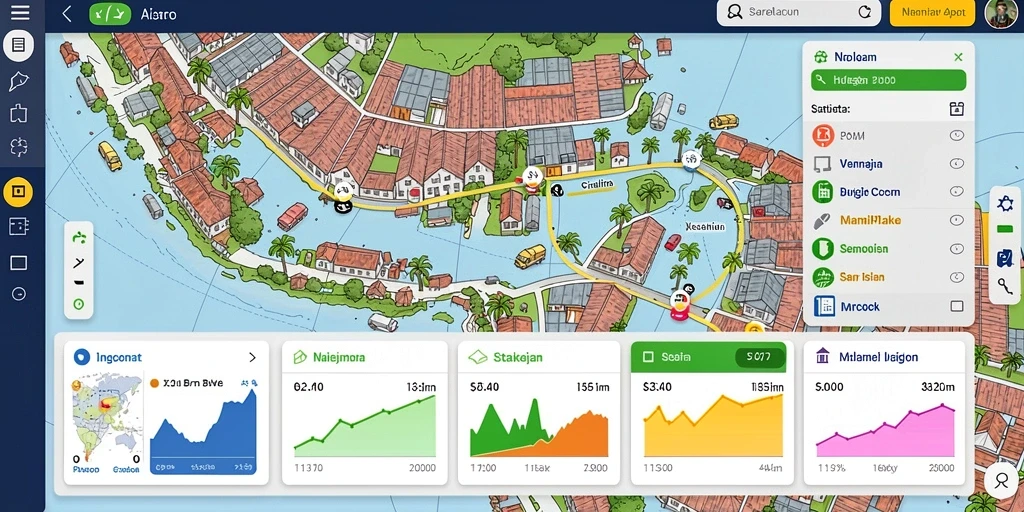The image size is (1024, 512).
Task: Open the gear settings icon on right toolbar
Action: [x=1005, y=204]
